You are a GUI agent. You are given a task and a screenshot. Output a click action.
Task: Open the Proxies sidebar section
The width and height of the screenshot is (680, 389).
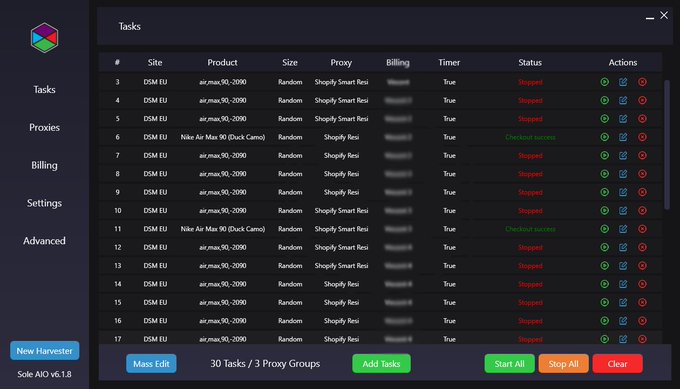tap(44, 127)
